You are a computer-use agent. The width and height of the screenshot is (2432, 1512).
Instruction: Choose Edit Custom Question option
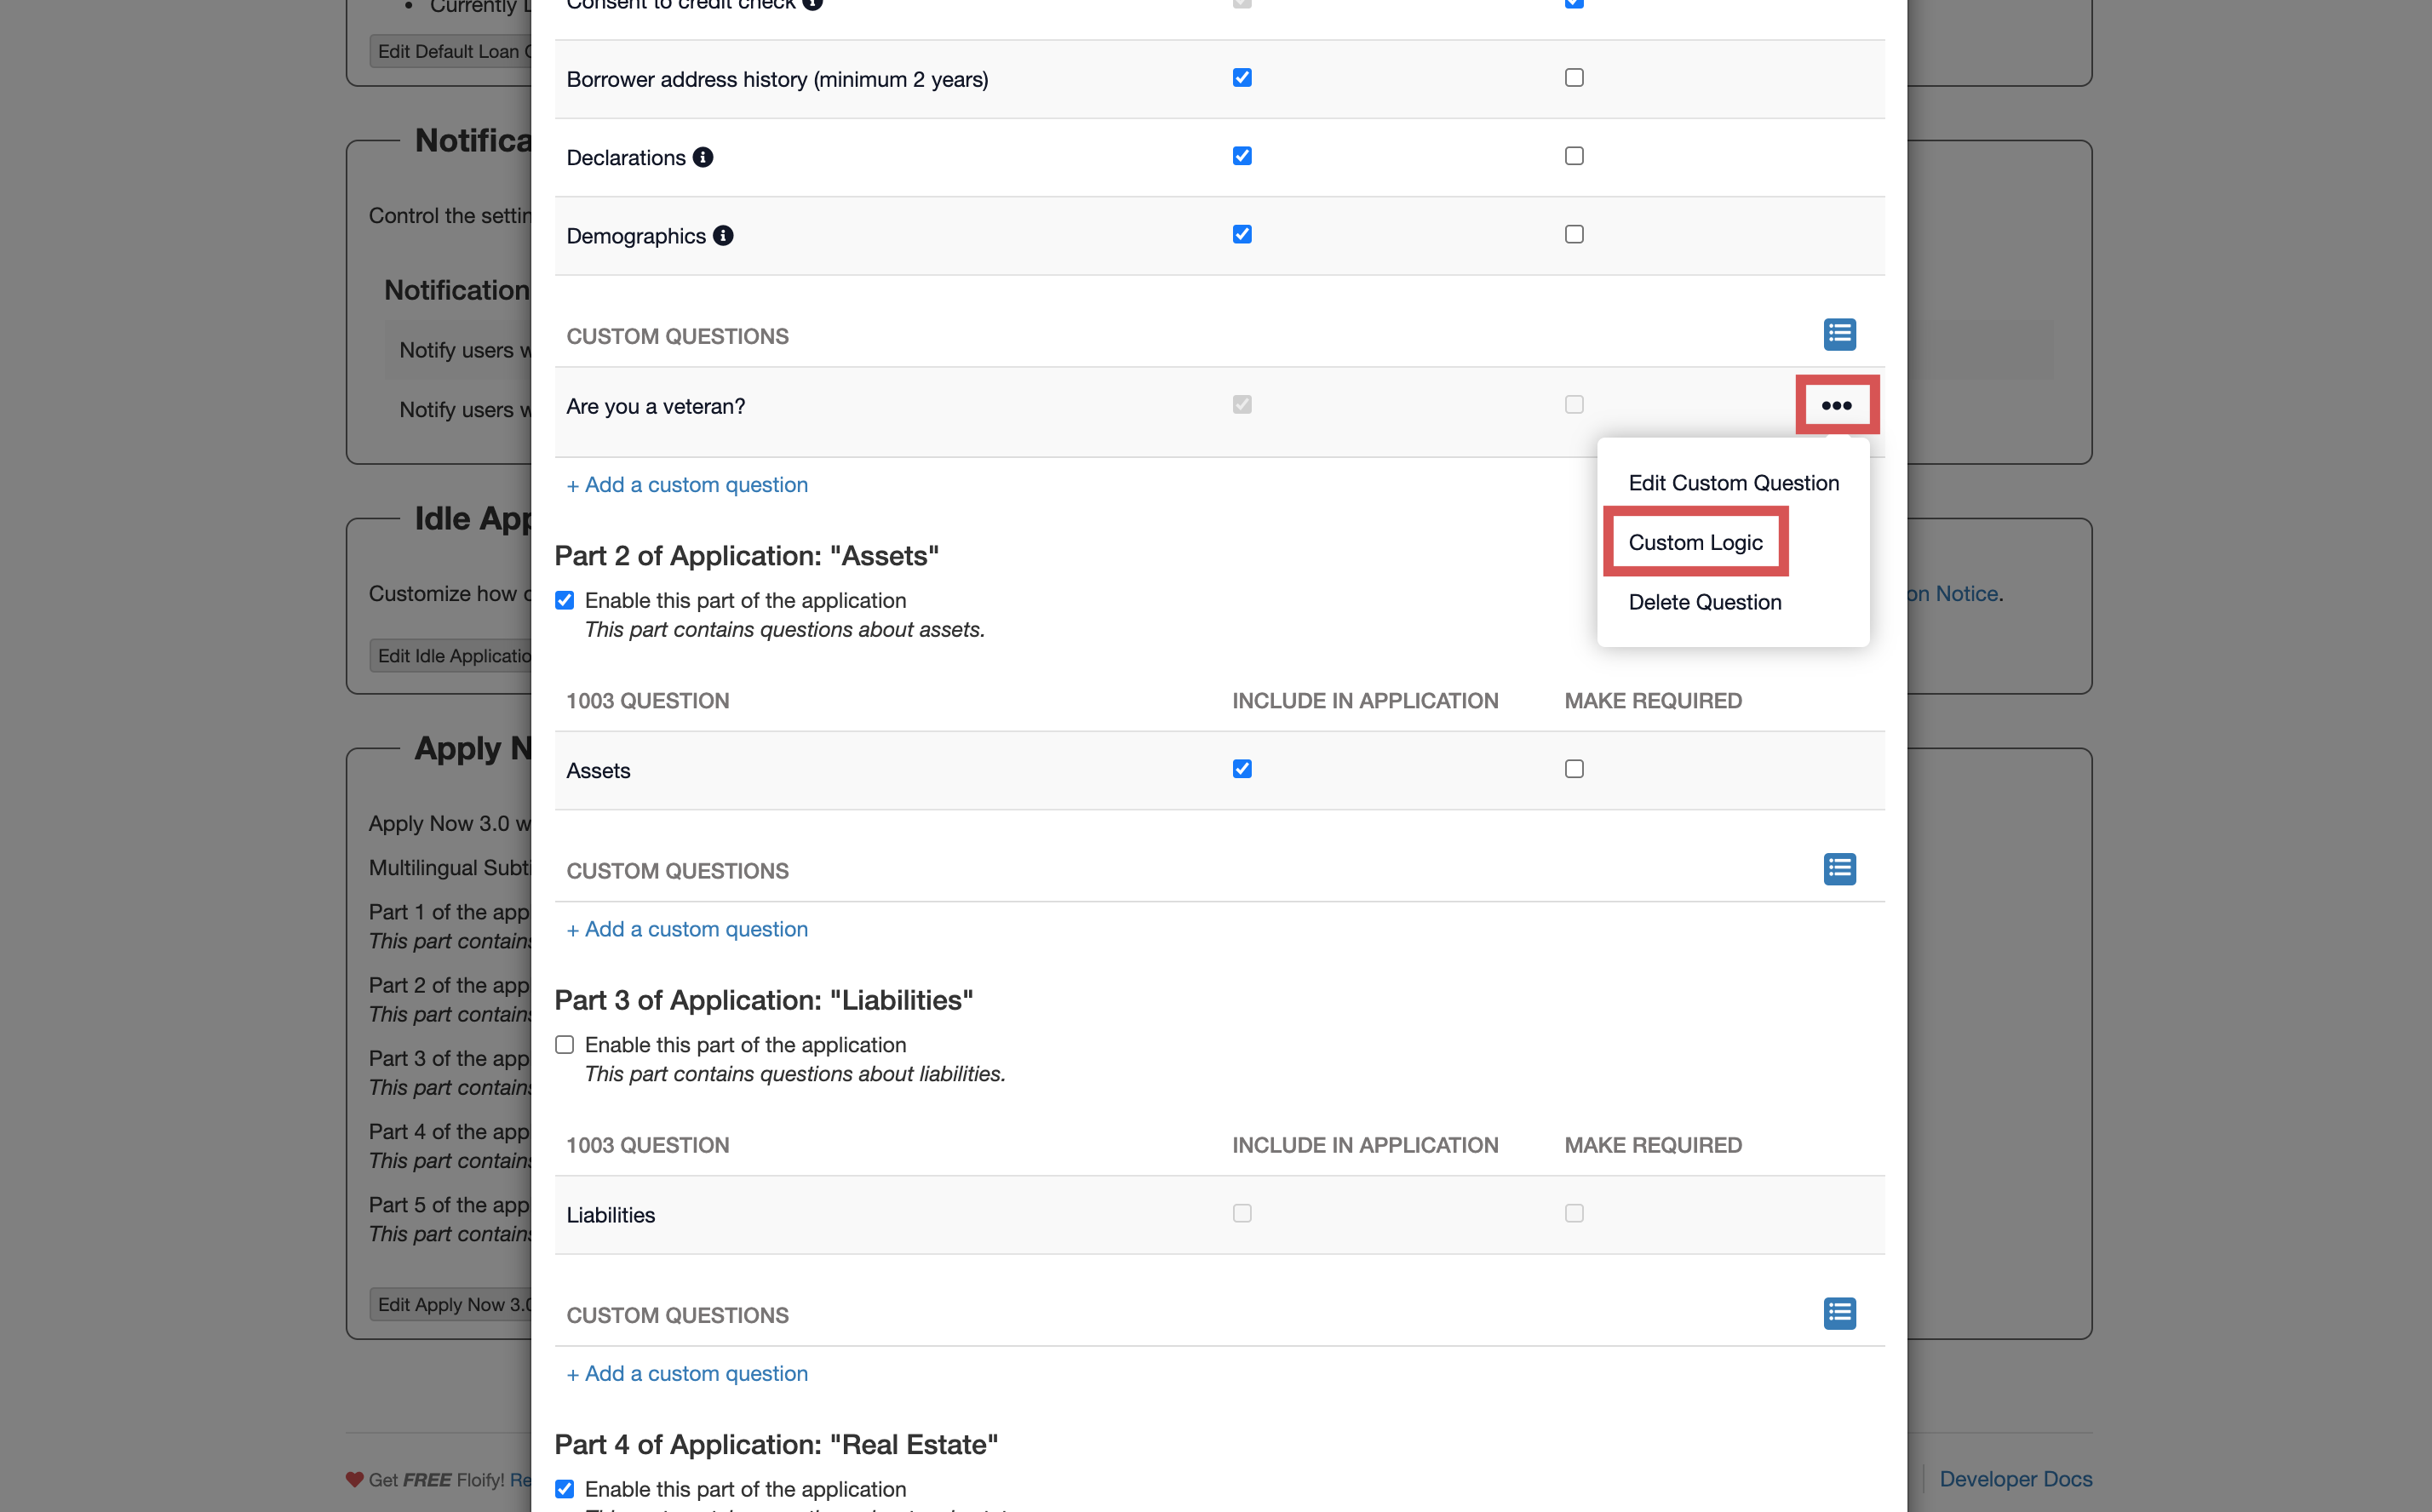click(x=1733, y=483)
